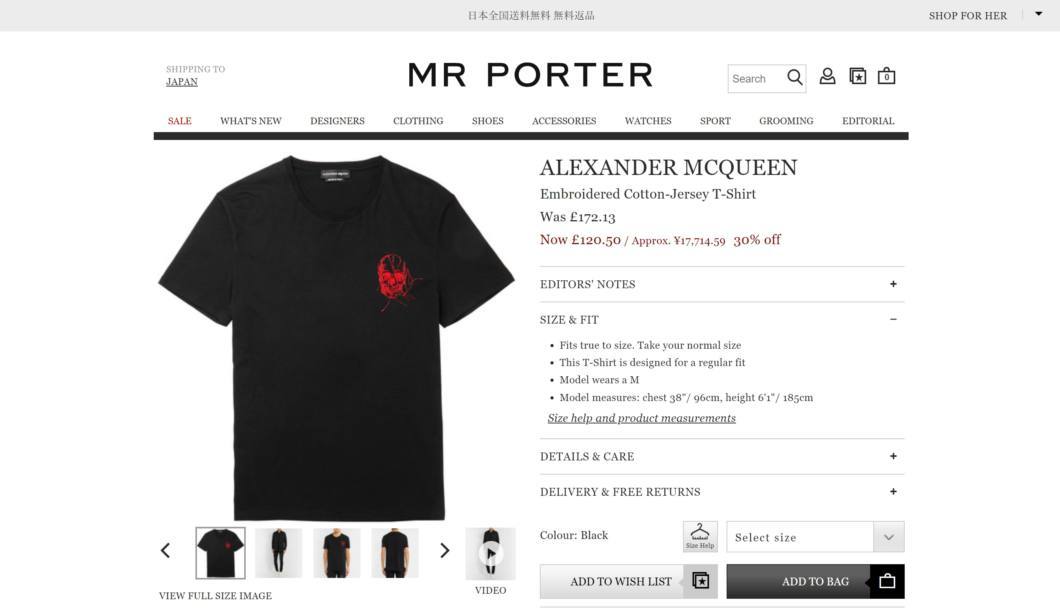Click Add to Bag button
This screenshot has height=609, width=1060.
point(815,581)
